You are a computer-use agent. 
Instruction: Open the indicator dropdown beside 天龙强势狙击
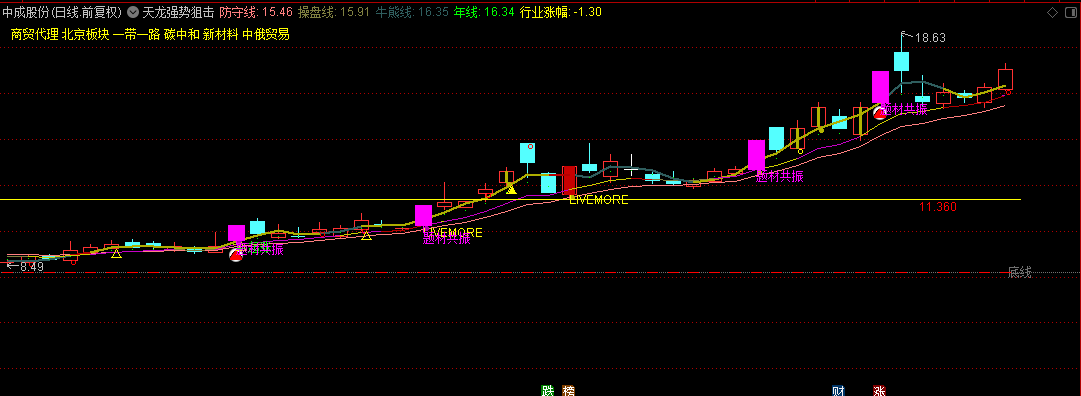pyautogui.click(x=132, y=12)
